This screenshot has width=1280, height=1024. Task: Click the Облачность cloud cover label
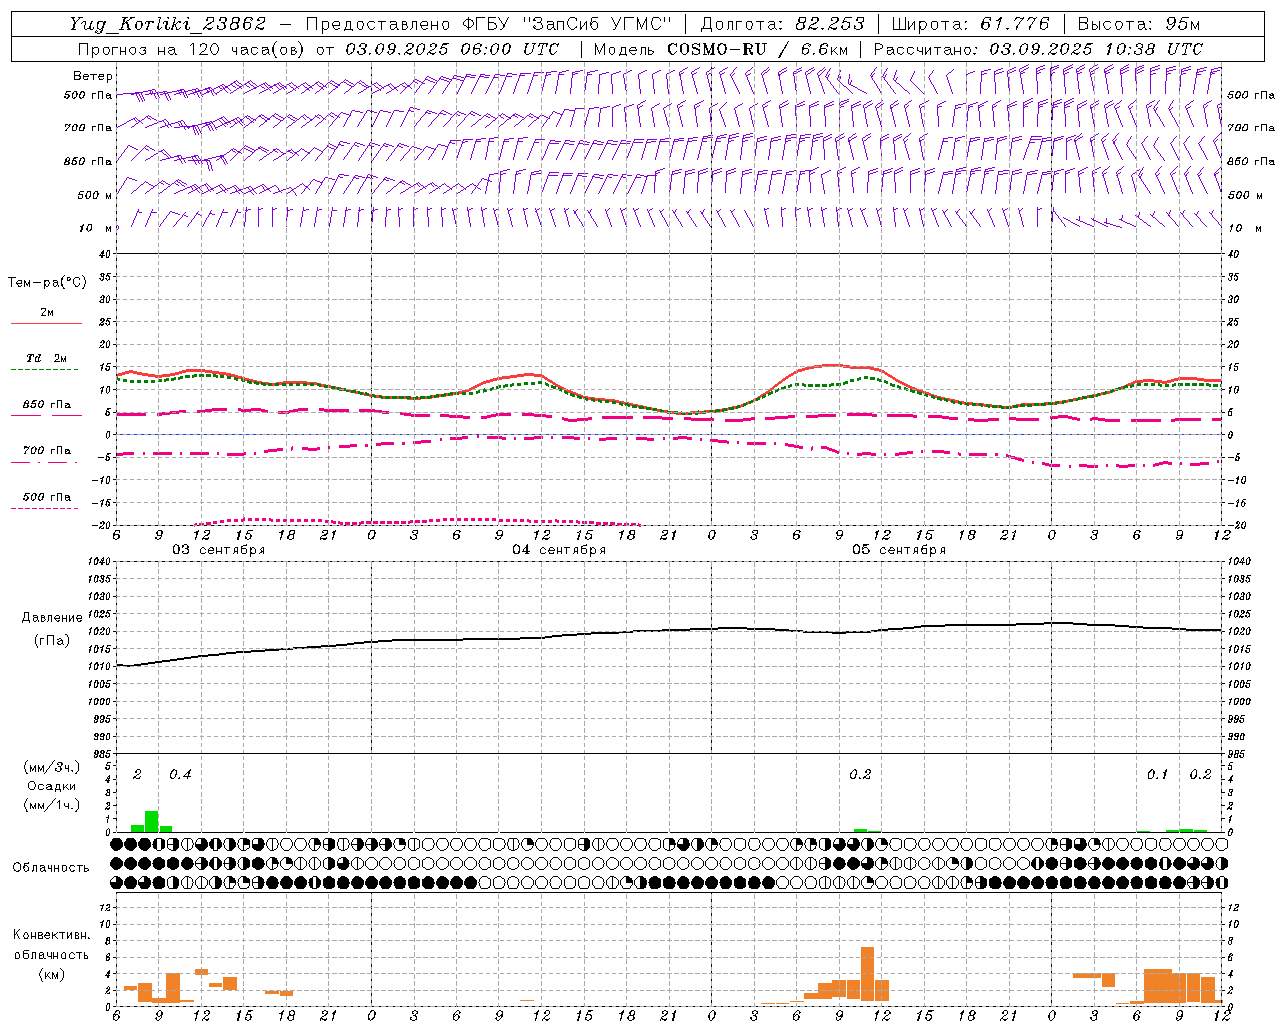[x=51, y=868]
